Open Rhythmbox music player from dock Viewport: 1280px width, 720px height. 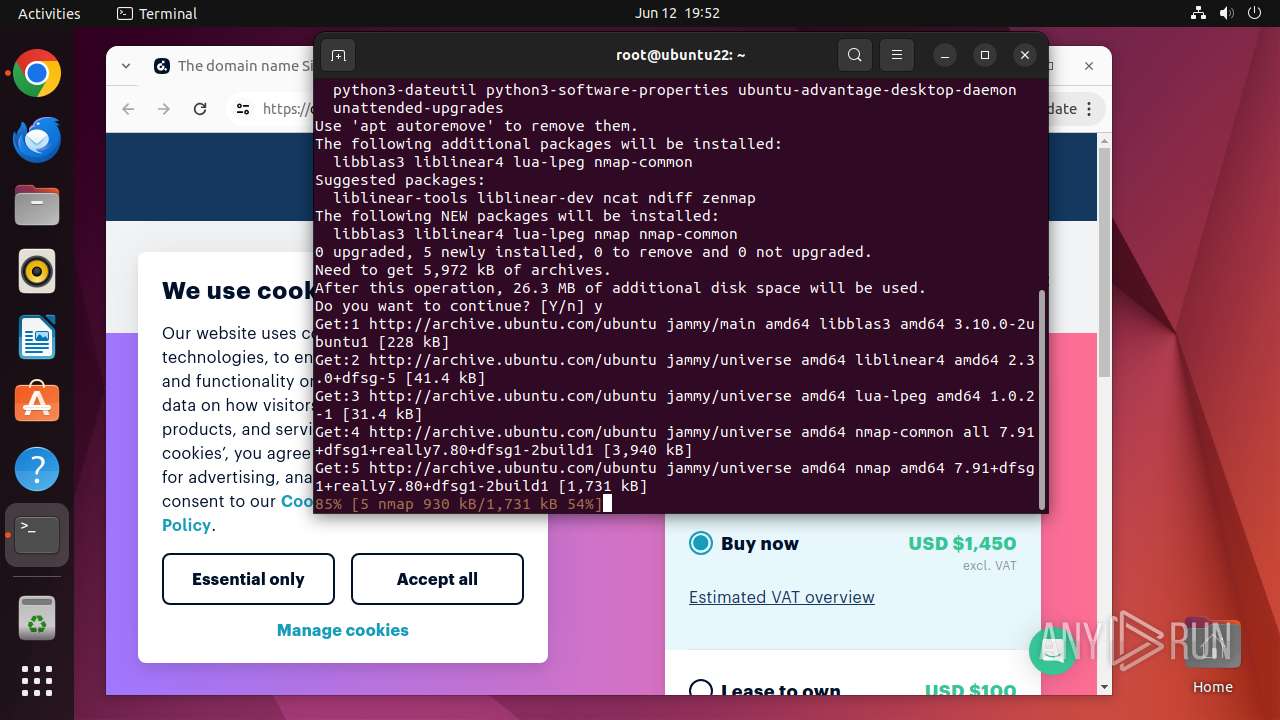click(x=37, y=271)
